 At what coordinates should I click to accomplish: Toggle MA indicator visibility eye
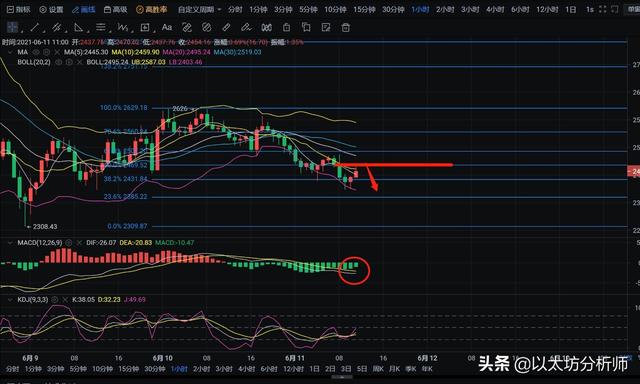coord(36,52)
